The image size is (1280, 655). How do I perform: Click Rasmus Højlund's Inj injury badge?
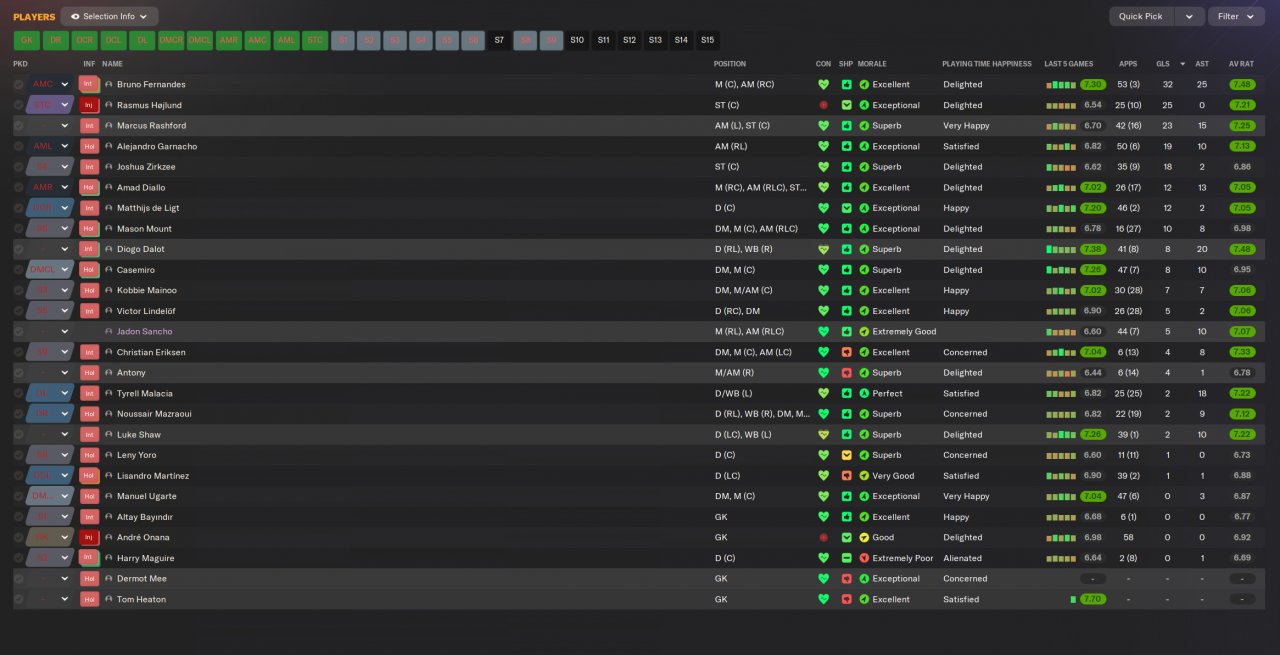[x=89, y=105]
